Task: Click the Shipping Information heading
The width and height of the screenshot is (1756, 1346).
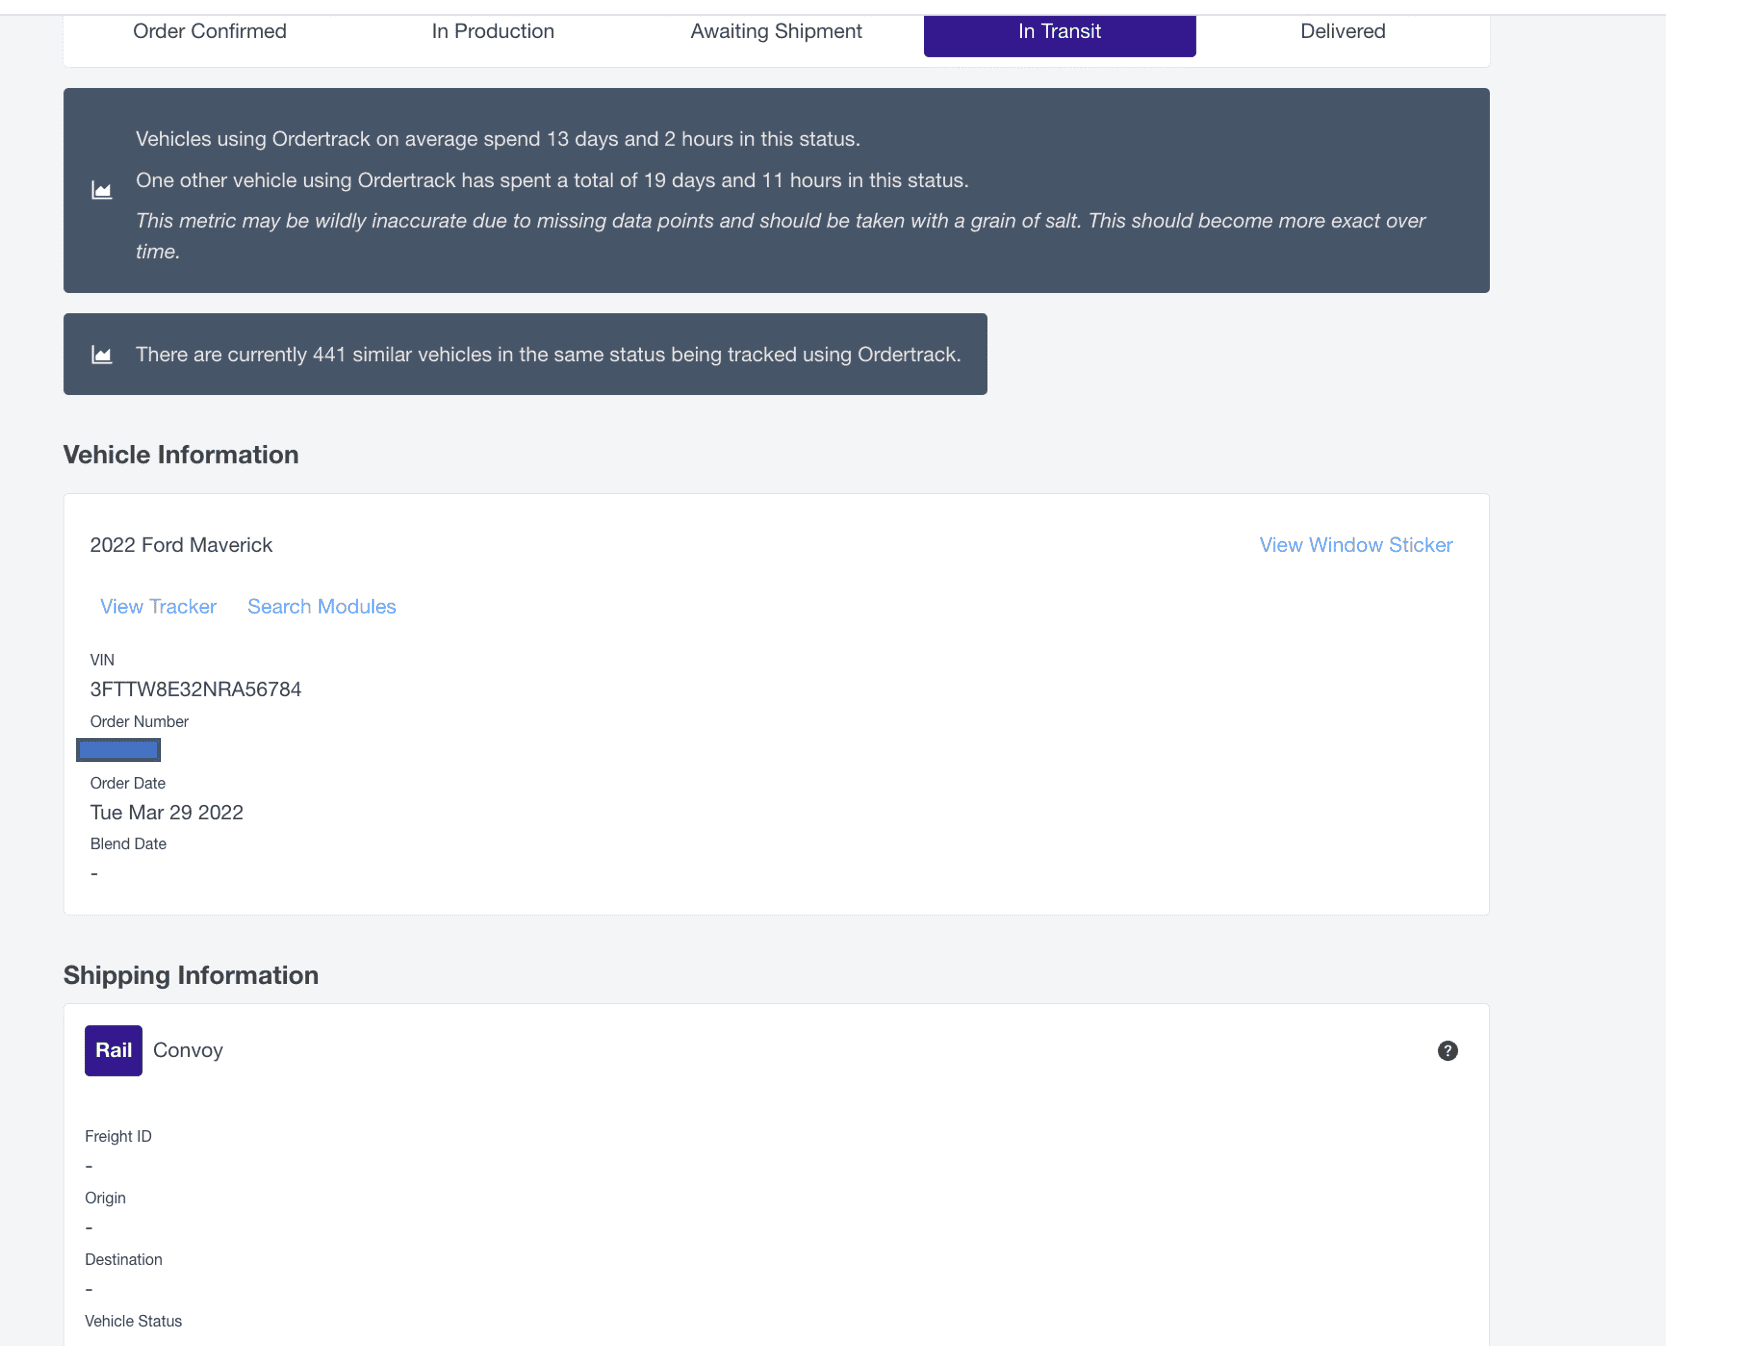Action: [x=191, y=975]
